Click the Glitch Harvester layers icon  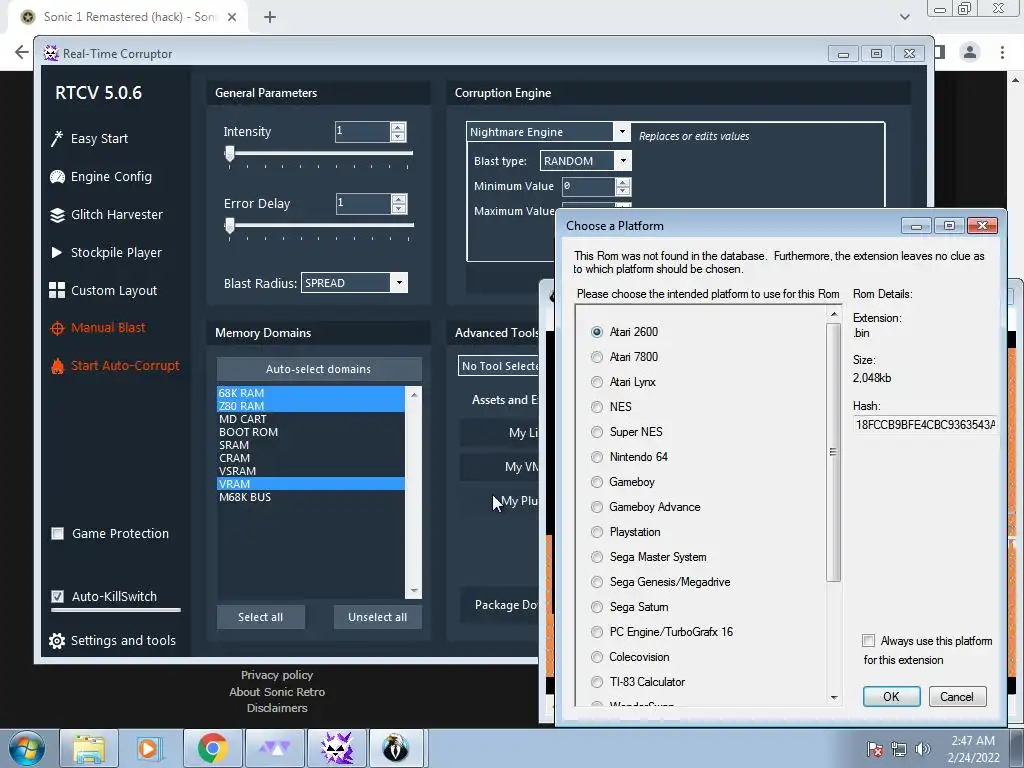[57, 214]
